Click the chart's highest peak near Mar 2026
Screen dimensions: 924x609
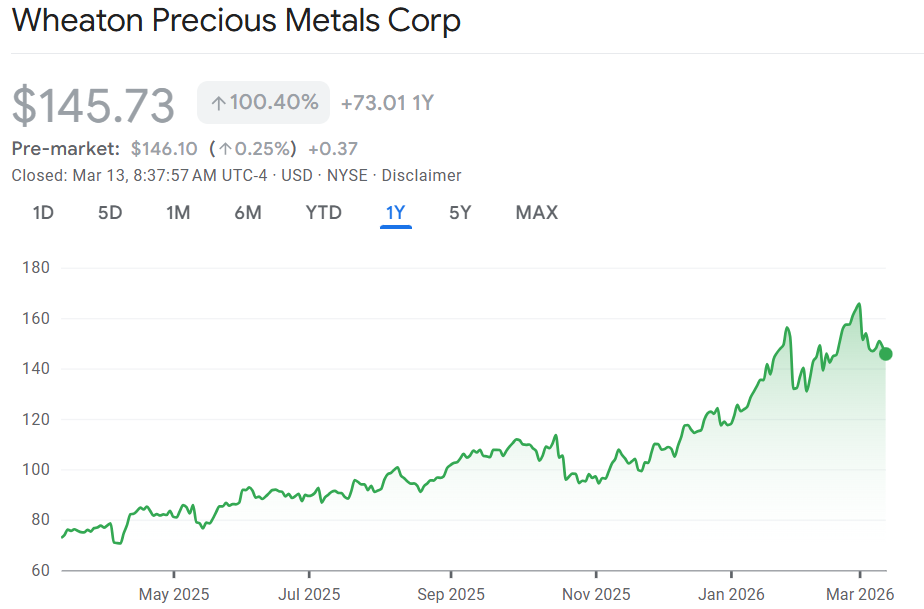click(x=859, y=304)
